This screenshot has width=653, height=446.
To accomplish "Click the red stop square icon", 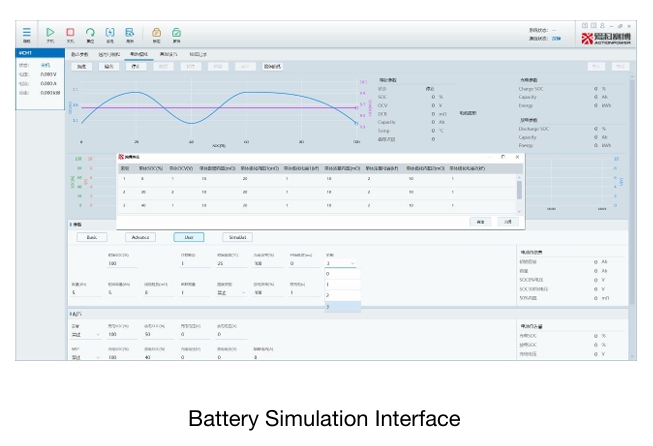I will (70, 32).
